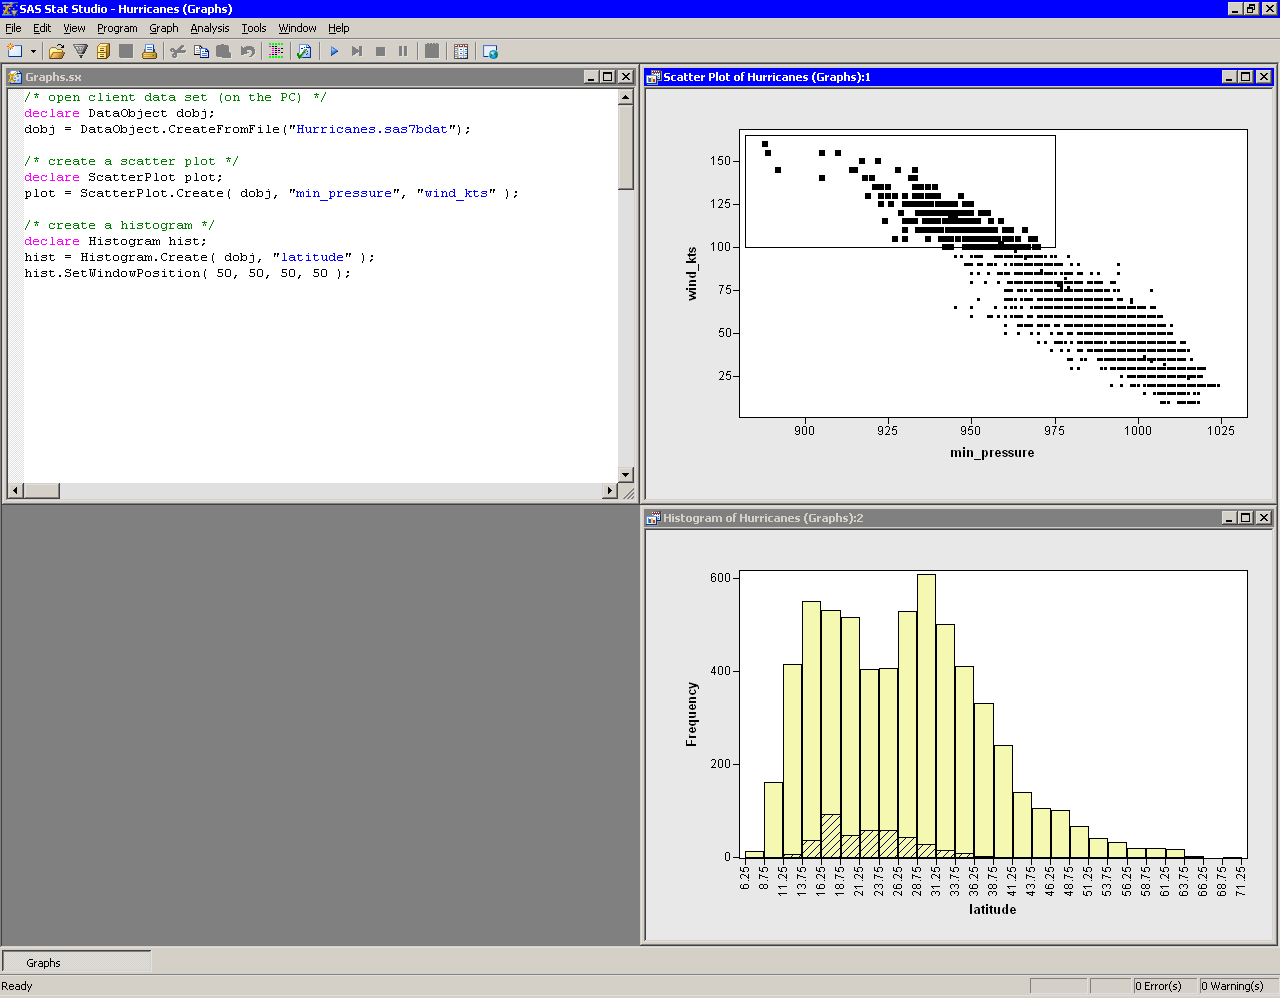
Task: Click the New document toolbar icon
Action: click(x=15, y=51)
